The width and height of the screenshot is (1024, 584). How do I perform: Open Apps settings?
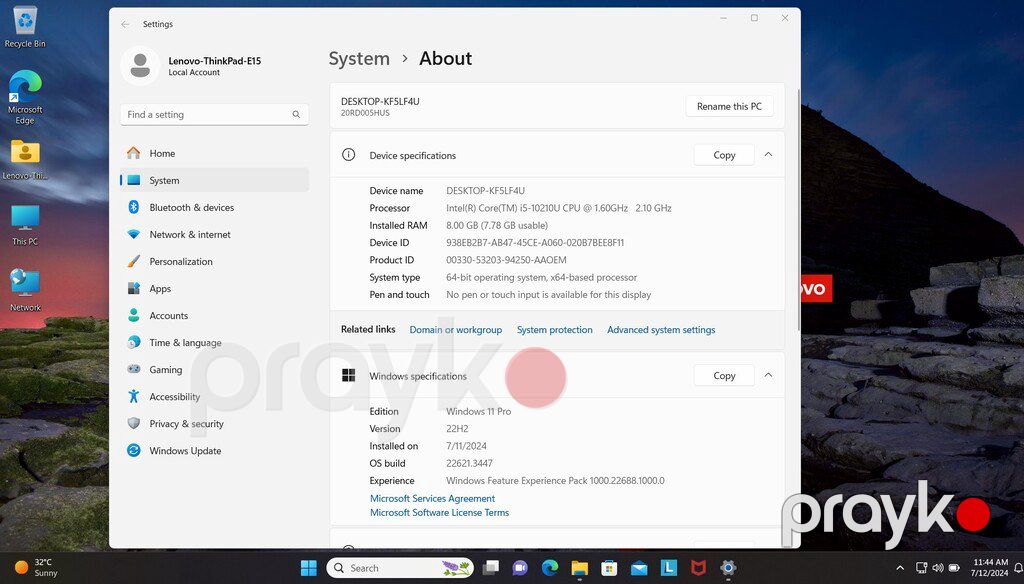tap(214, 288)
